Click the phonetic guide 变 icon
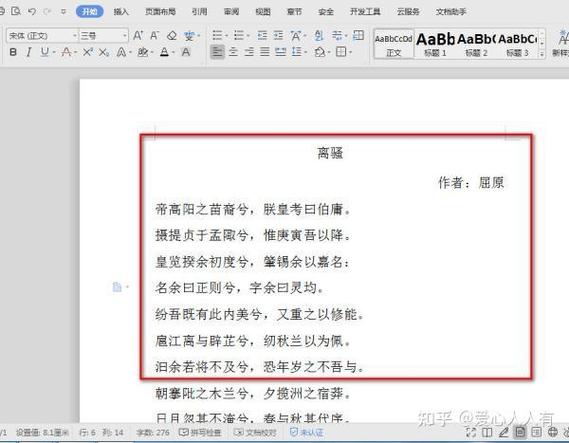Image resolution: width=569 pixels, height=443 pixels. tap(189, 36)
